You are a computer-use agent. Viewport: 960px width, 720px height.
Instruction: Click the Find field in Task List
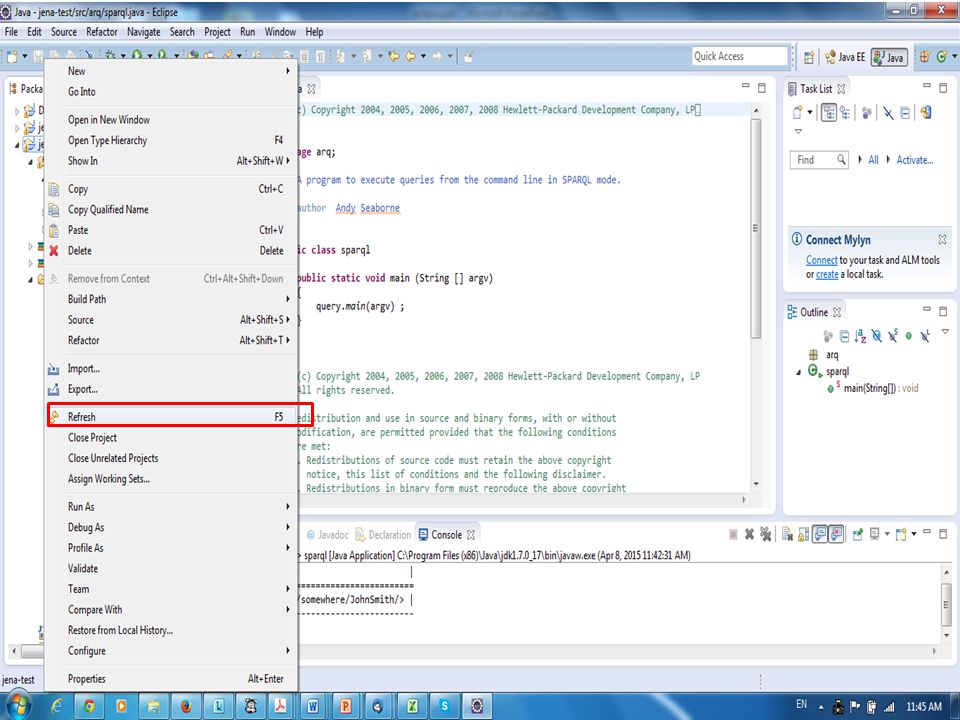click(819, 160)
